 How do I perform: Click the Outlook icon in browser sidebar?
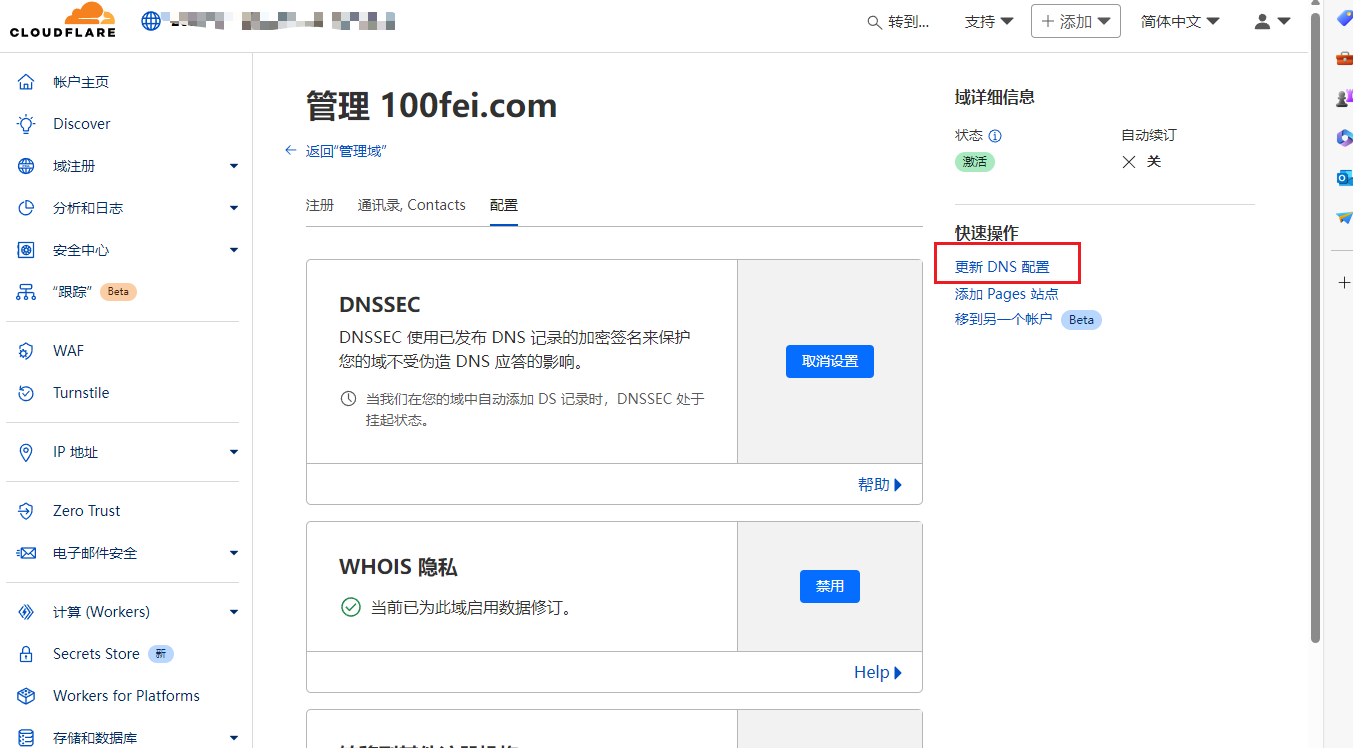[1344, 177]
